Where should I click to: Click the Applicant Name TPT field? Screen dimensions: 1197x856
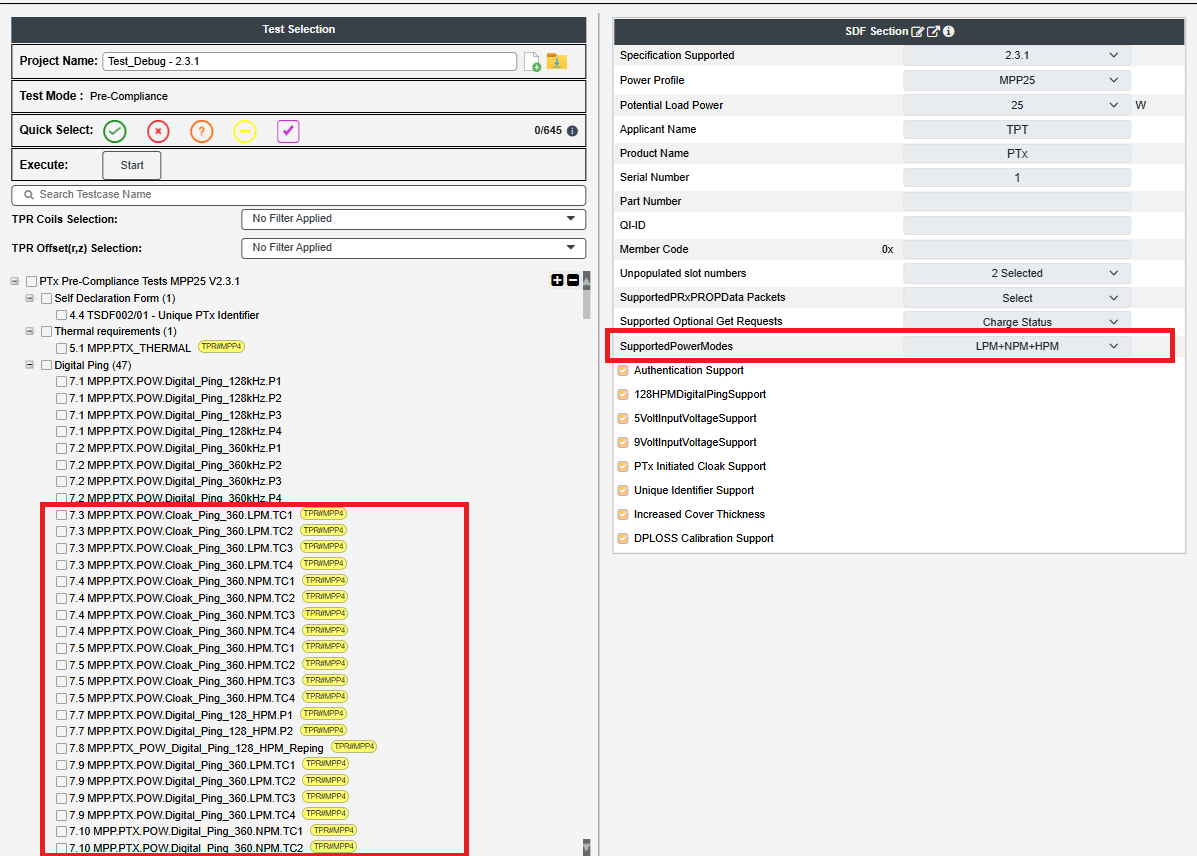(1016, 130)
